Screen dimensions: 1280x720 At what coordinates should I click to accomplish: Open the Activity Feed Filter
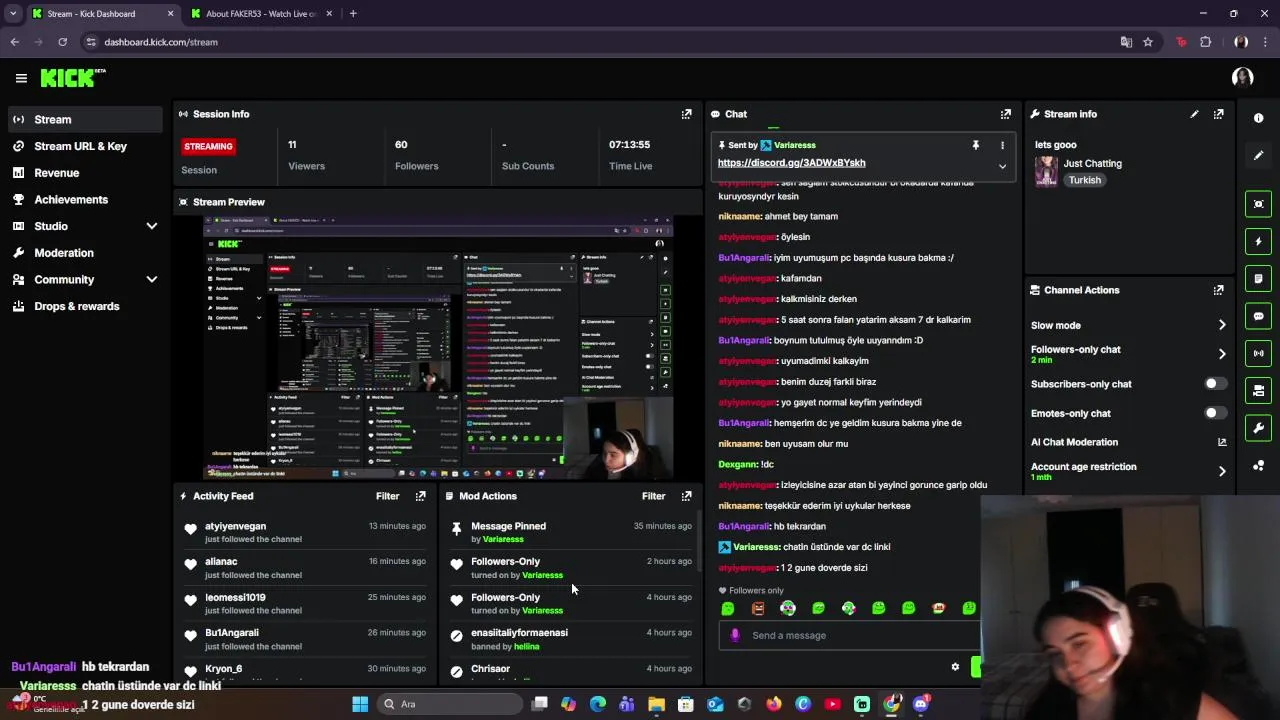click(387, 496)
